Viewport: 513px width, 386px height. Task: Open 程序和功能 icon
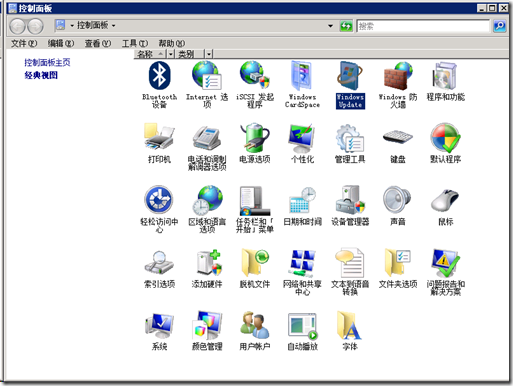[x=446, y=82]
